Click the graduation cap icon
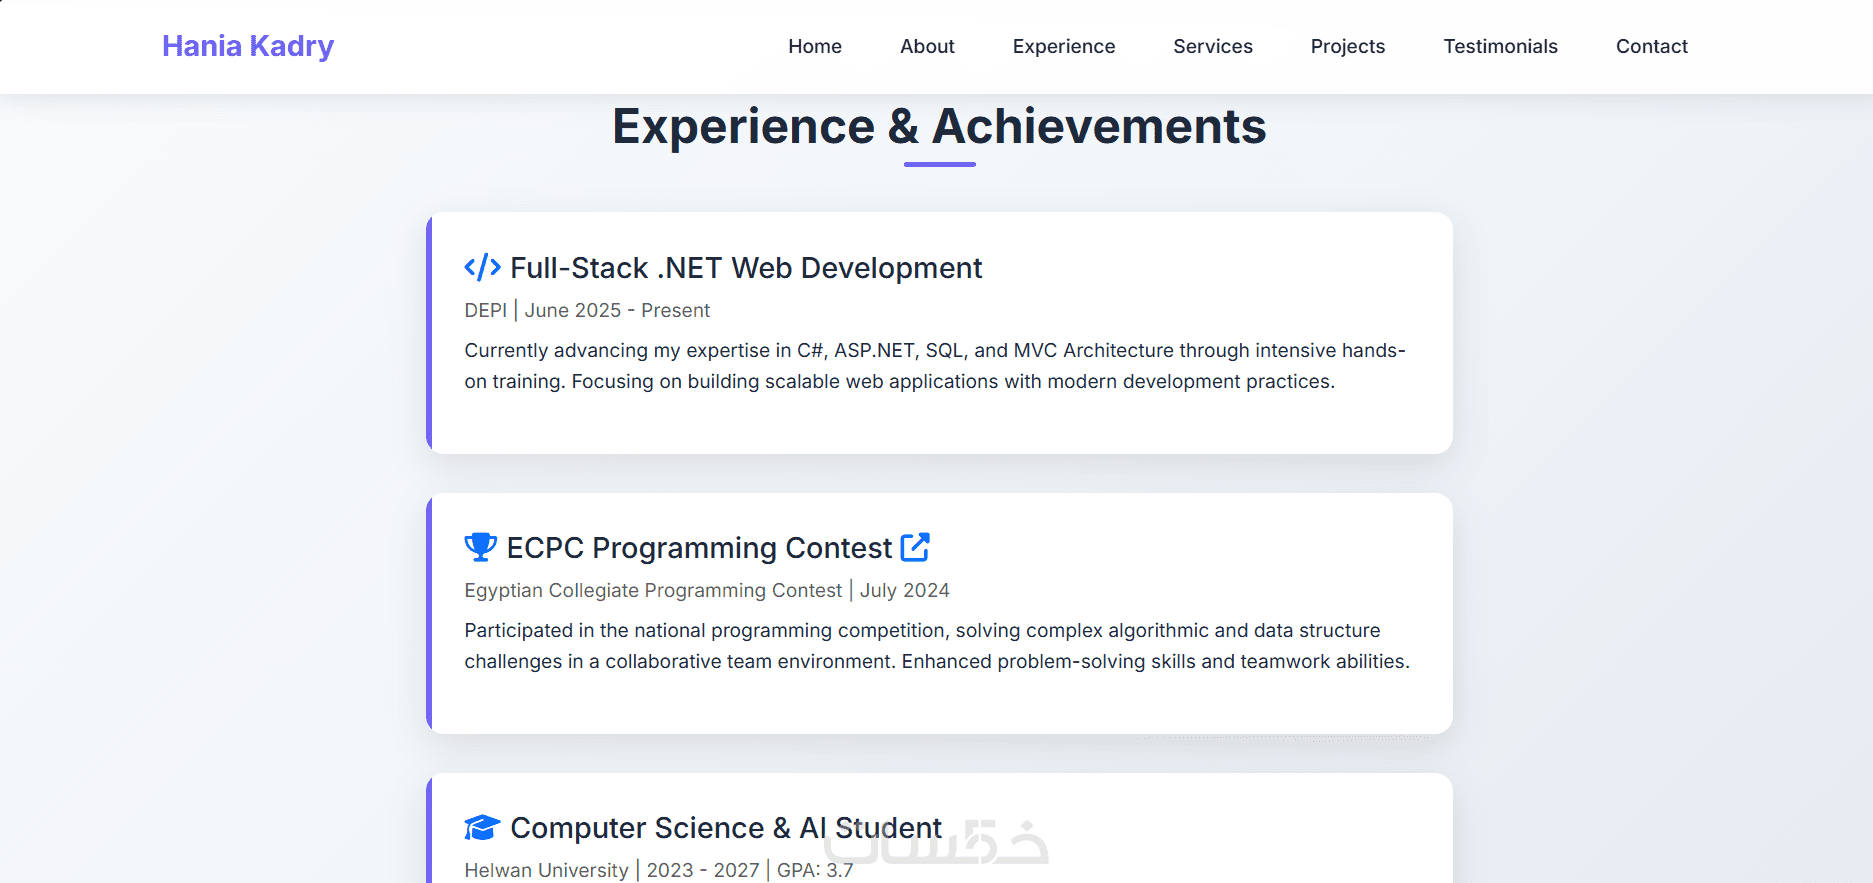The width and height of the screenshot is (1873, 883). tap(482, 827)
